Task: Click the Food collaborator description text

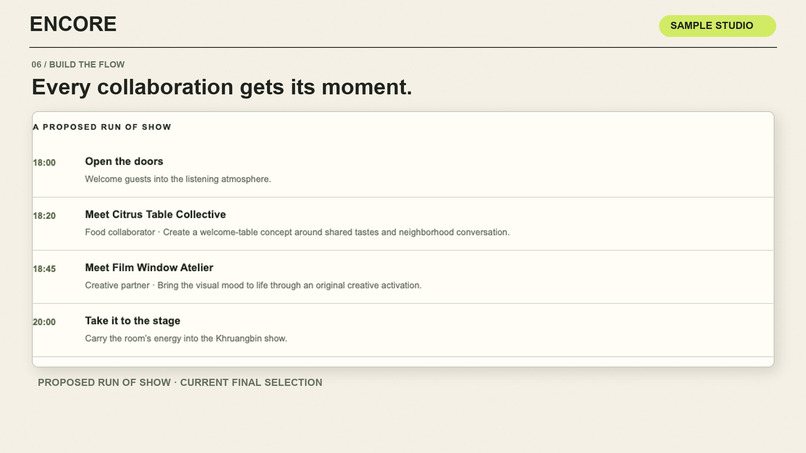Action: click(297, 232)
